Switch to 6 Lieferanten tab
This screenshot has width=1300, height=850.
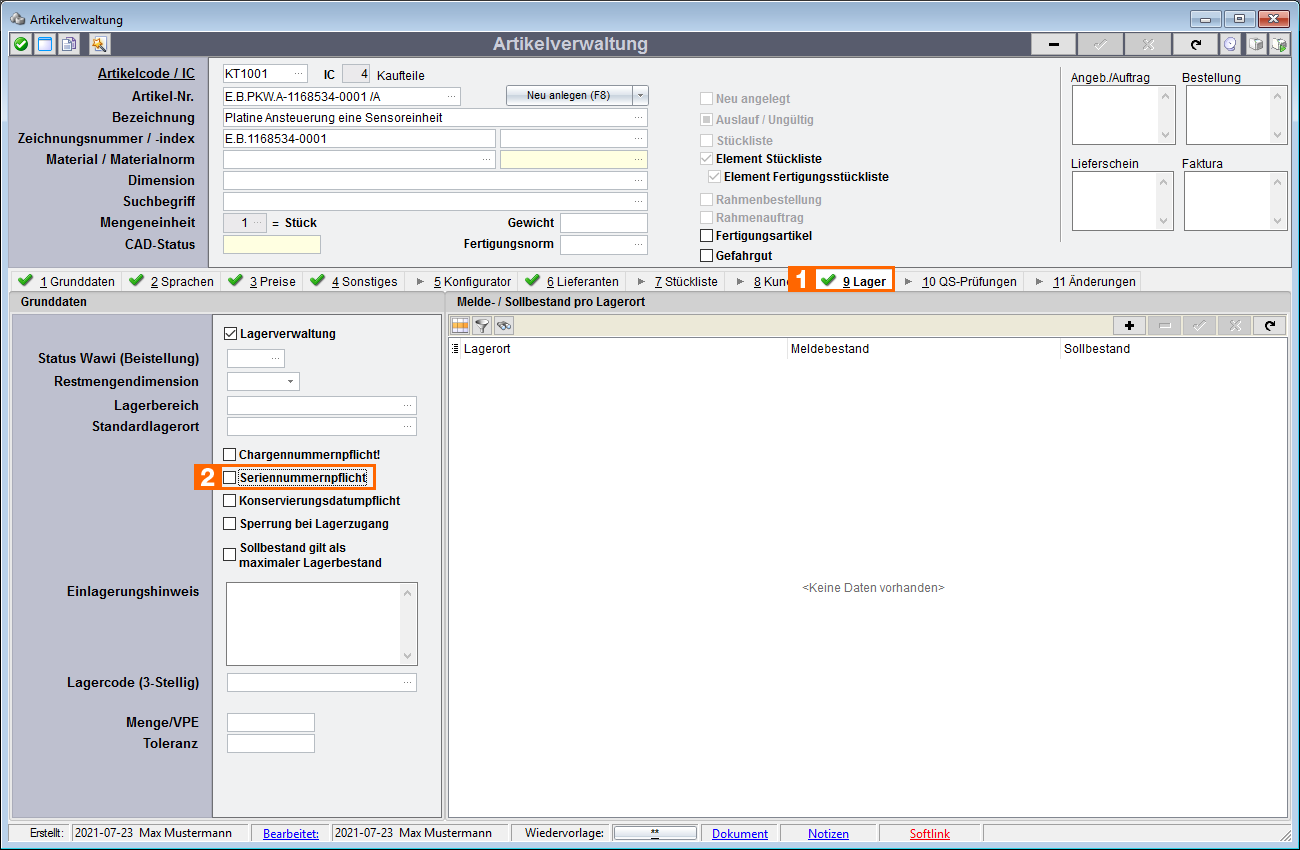click(x=572, y=281)
